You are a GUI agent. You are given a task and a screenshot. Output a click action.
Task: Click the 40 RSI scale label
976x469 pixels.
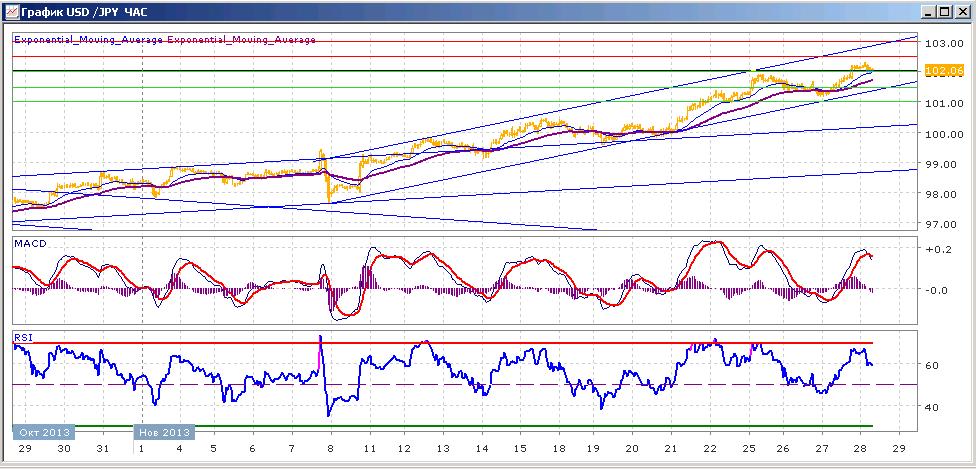(932, 407)
